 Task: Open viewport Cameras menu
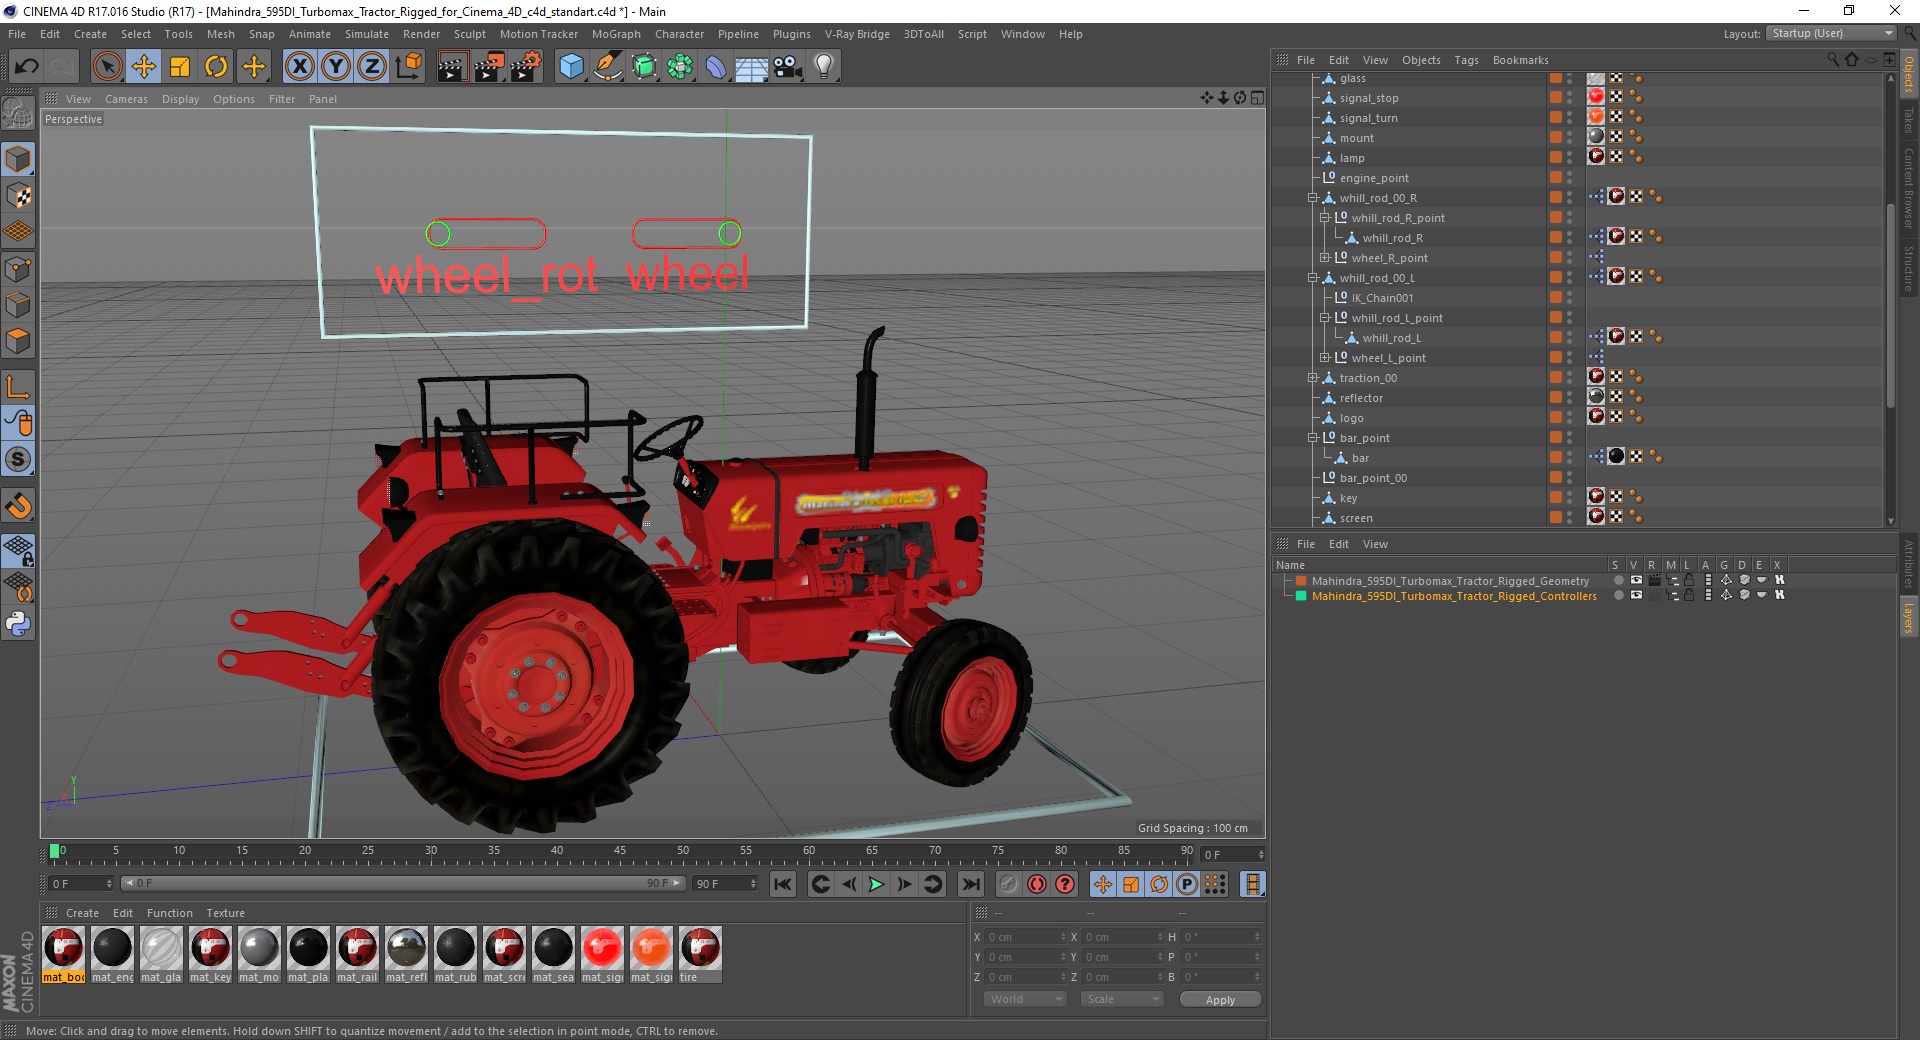point(126,99)
